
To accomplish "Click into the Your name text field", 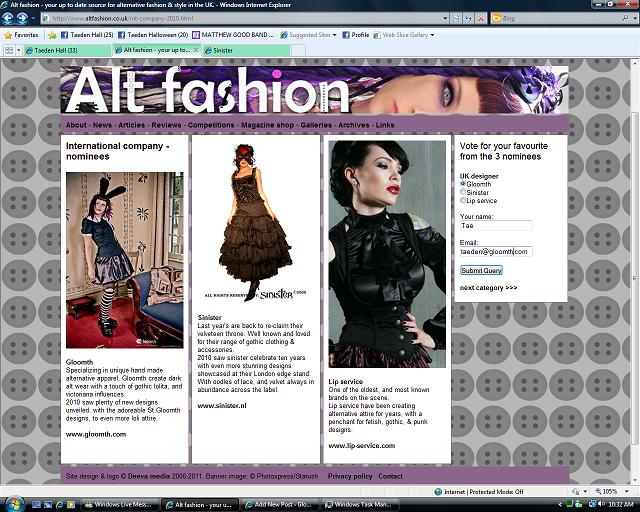I will pyautogui.click(x=496, y=226).
